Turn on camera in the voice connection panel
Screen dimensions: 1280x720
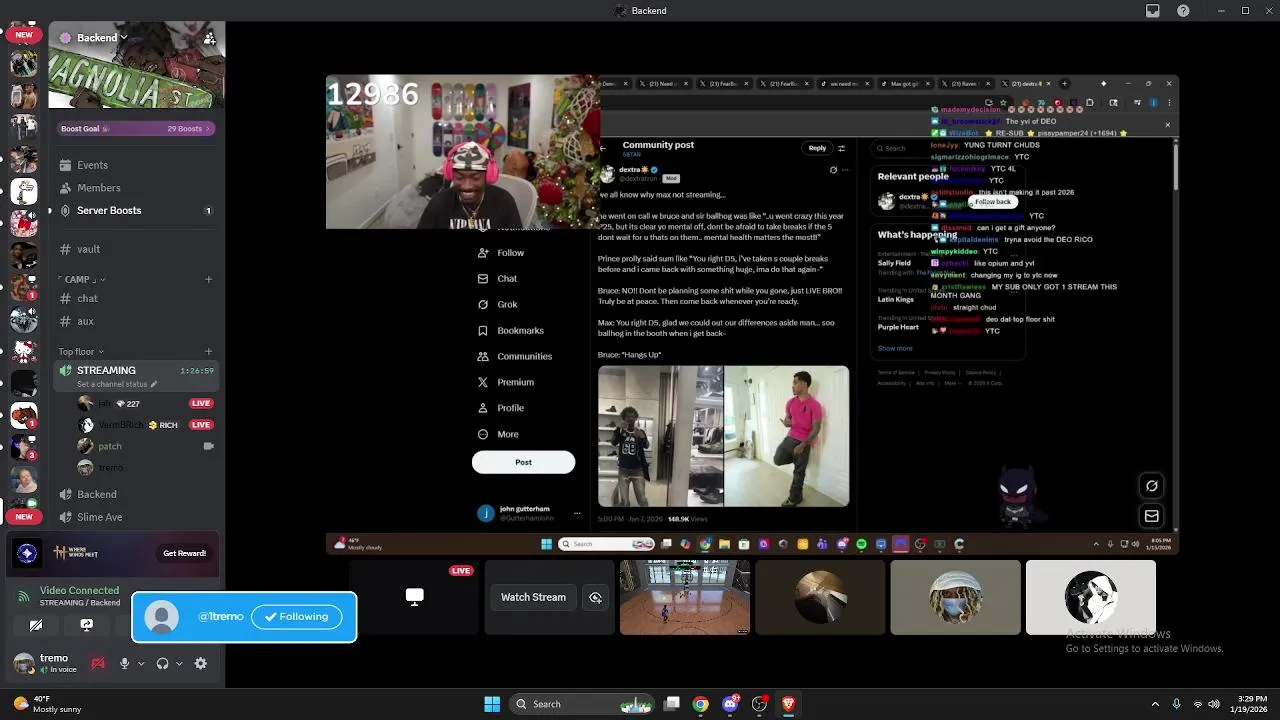pos(36,625)
